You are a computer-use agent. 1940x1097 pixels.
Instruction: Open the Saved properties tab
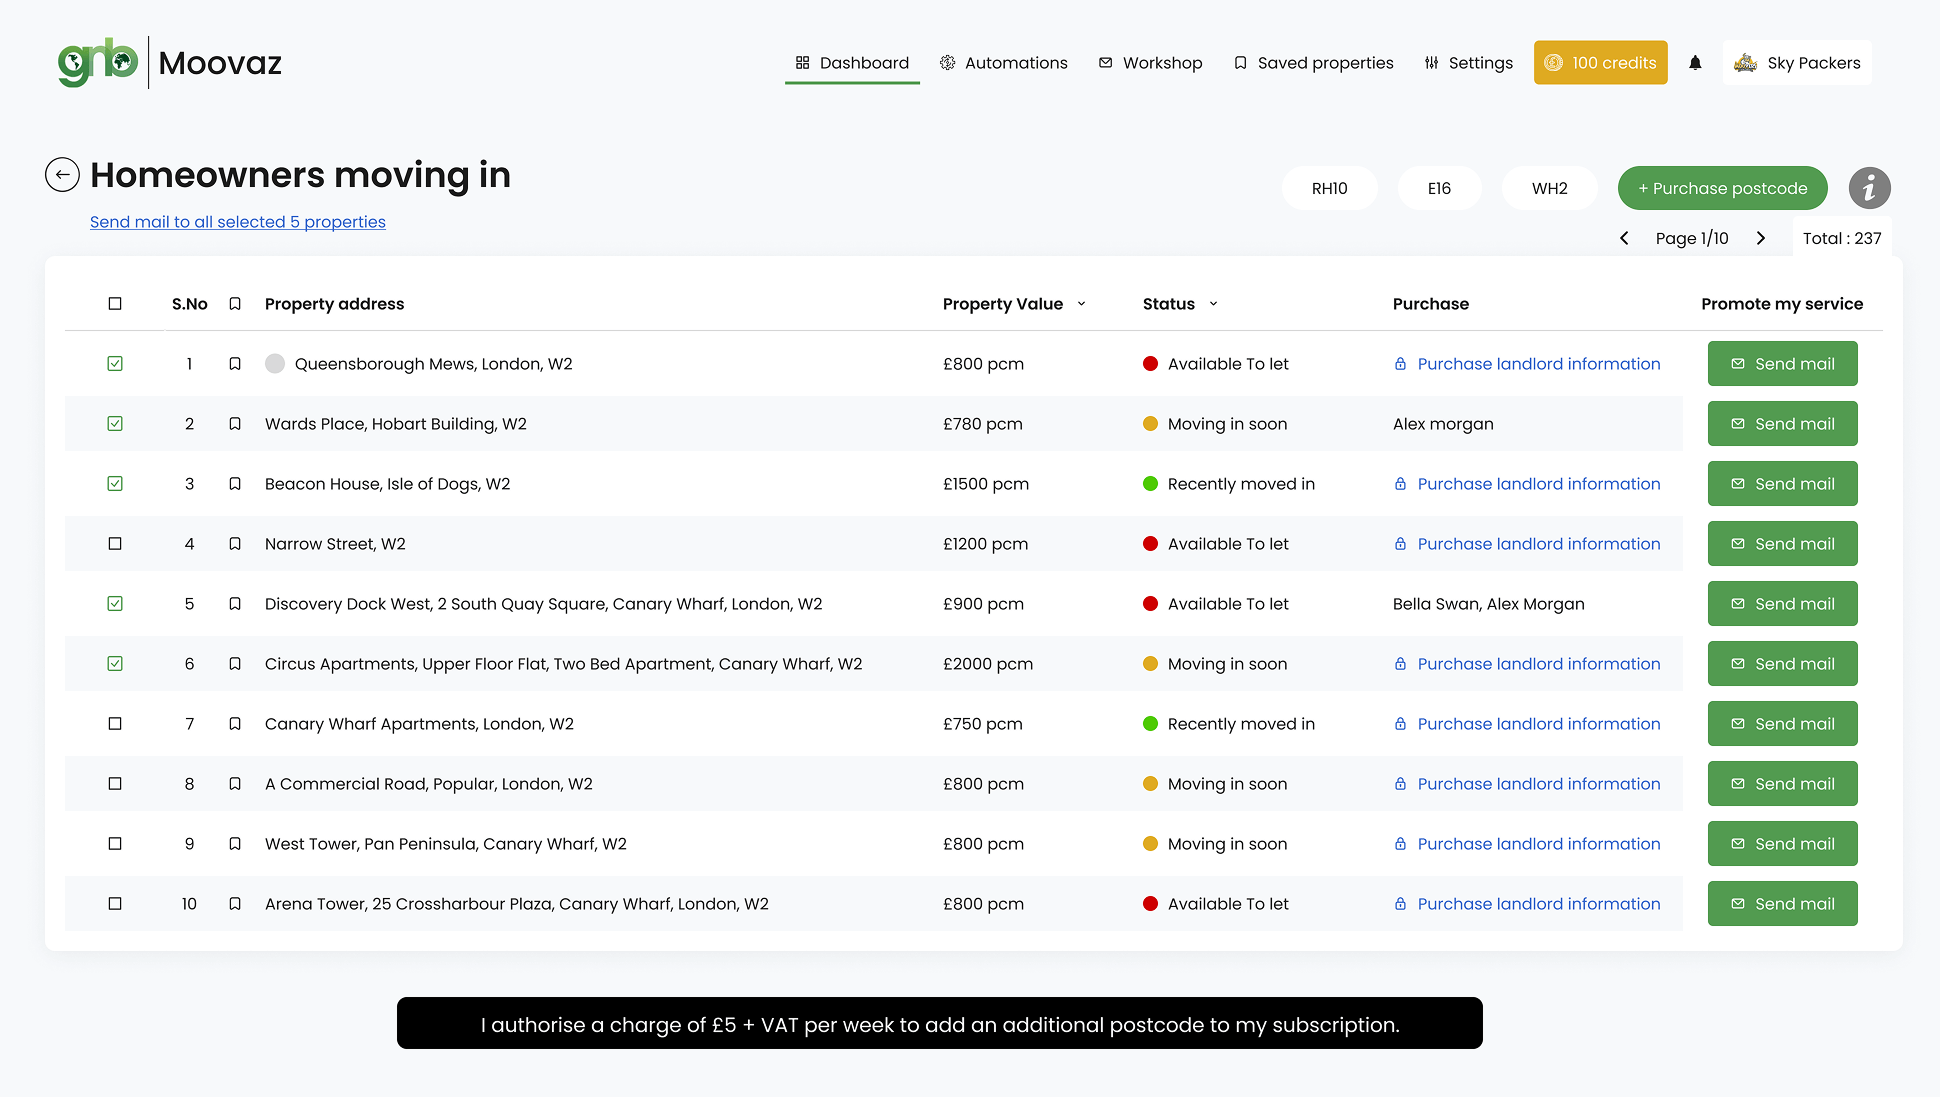pos(1313,63)
